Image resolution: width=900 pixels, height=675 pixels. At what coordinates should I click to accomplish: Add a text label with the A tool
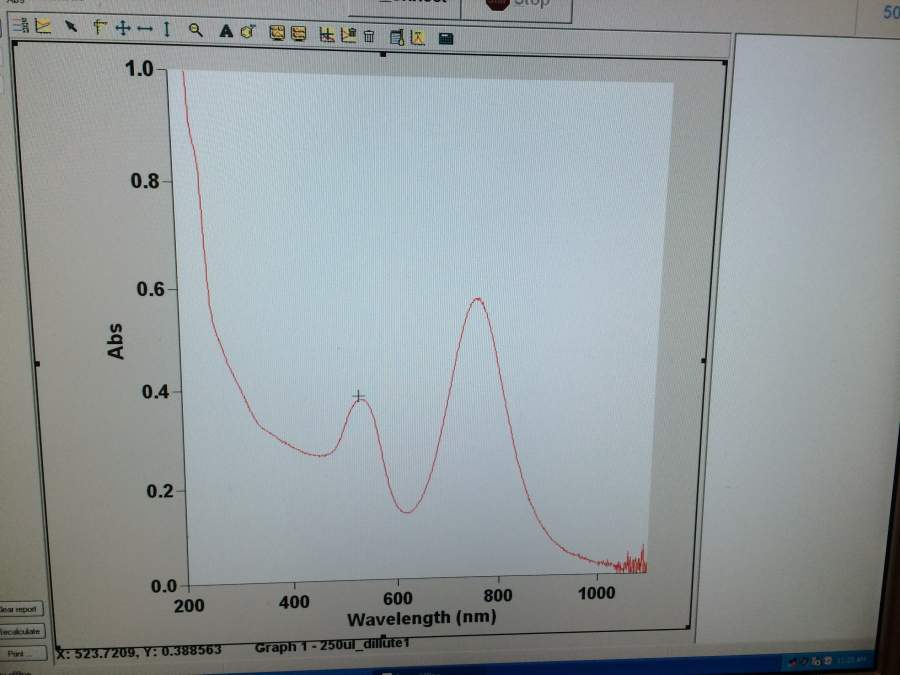226,32
